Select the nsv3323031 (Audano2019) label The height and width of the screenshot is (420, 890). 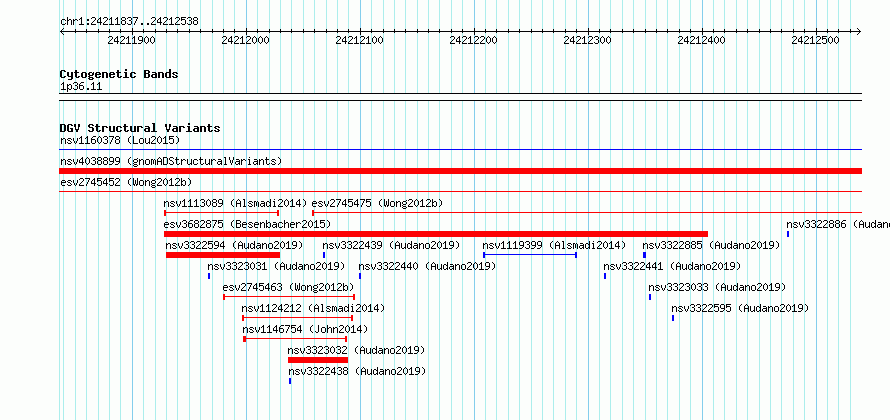[276, 266]
